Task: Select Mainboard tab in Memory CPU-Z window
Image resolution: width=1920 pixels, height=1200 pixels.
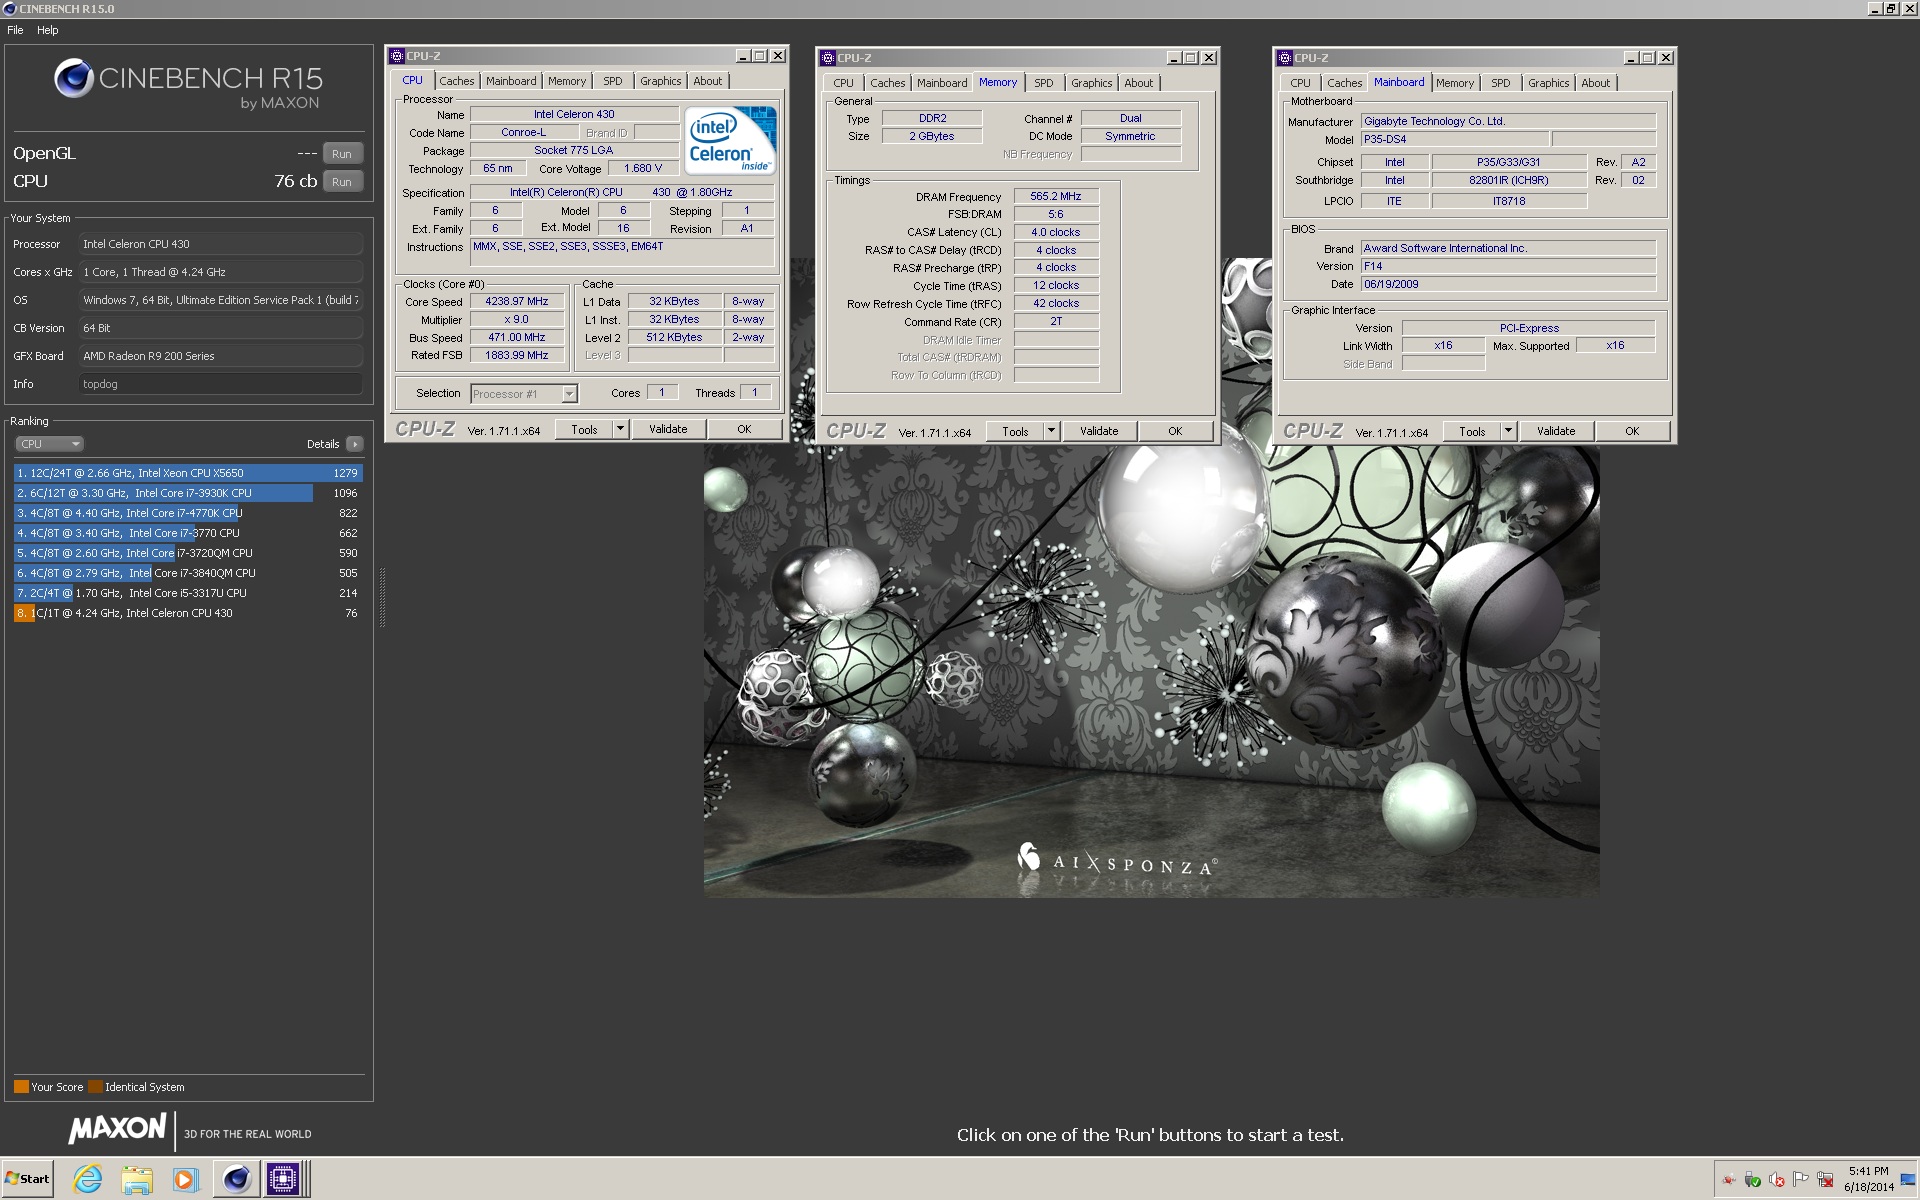Action: pos(942,83)
